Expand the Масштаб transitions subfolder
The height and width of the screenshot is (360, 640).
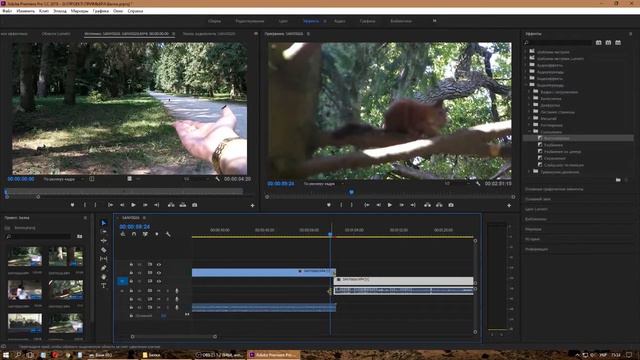[x=530, y=118]
